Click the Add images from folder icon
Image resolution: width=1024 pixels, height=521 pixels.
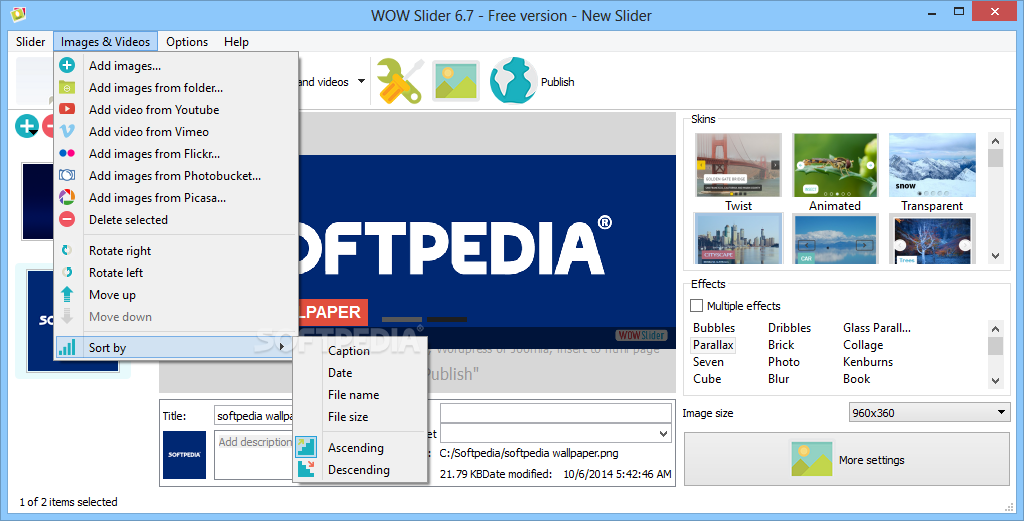click(67, 87)
